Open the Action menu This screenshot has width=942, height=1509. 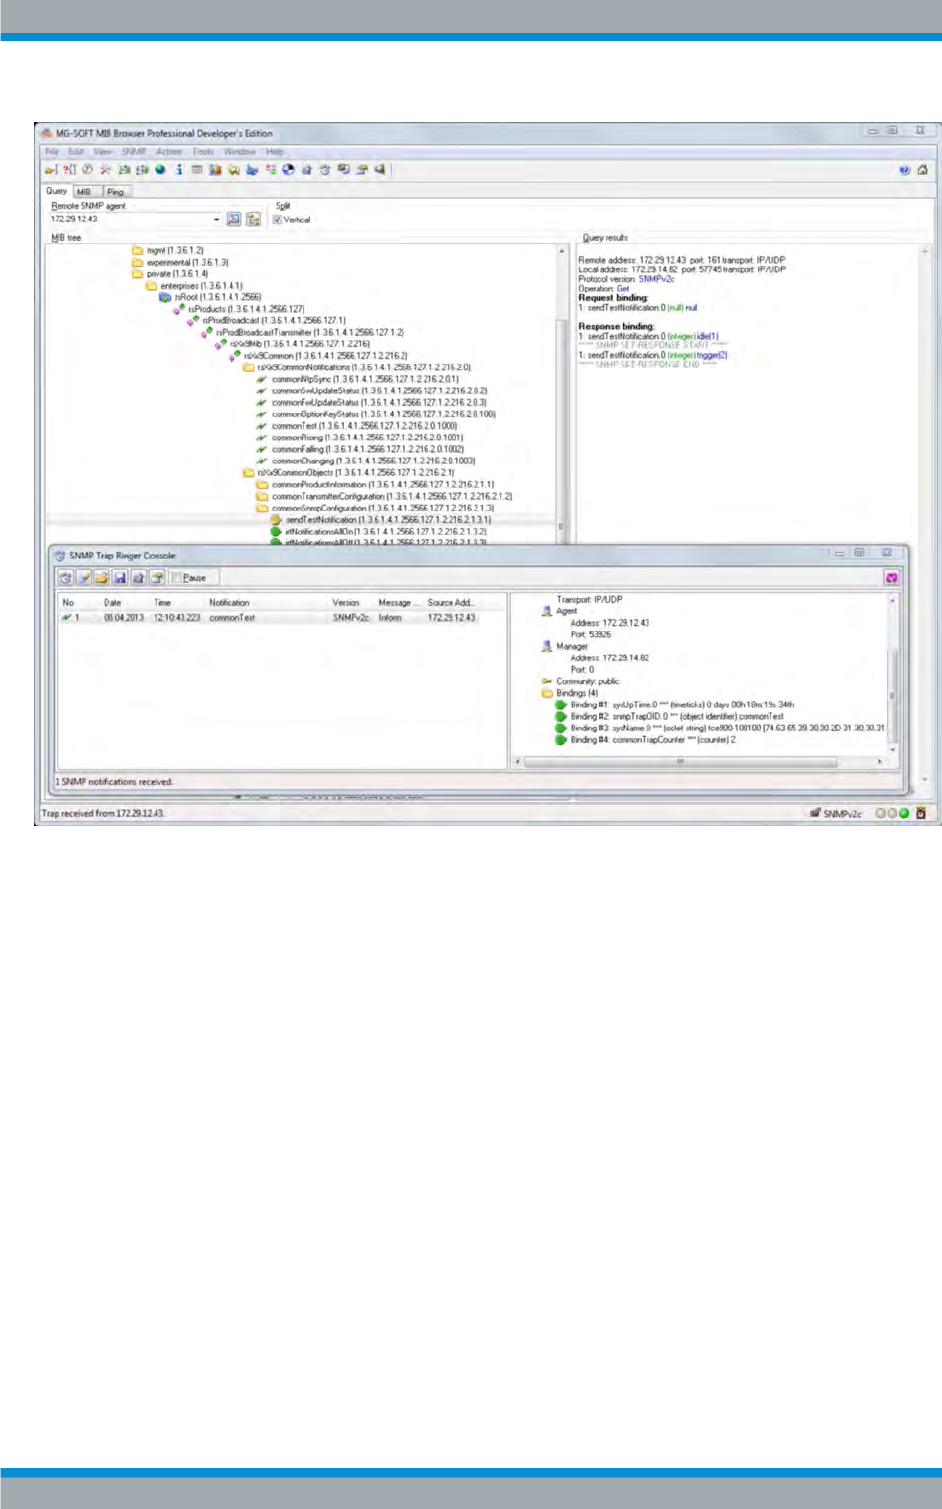tap(169, 152)
